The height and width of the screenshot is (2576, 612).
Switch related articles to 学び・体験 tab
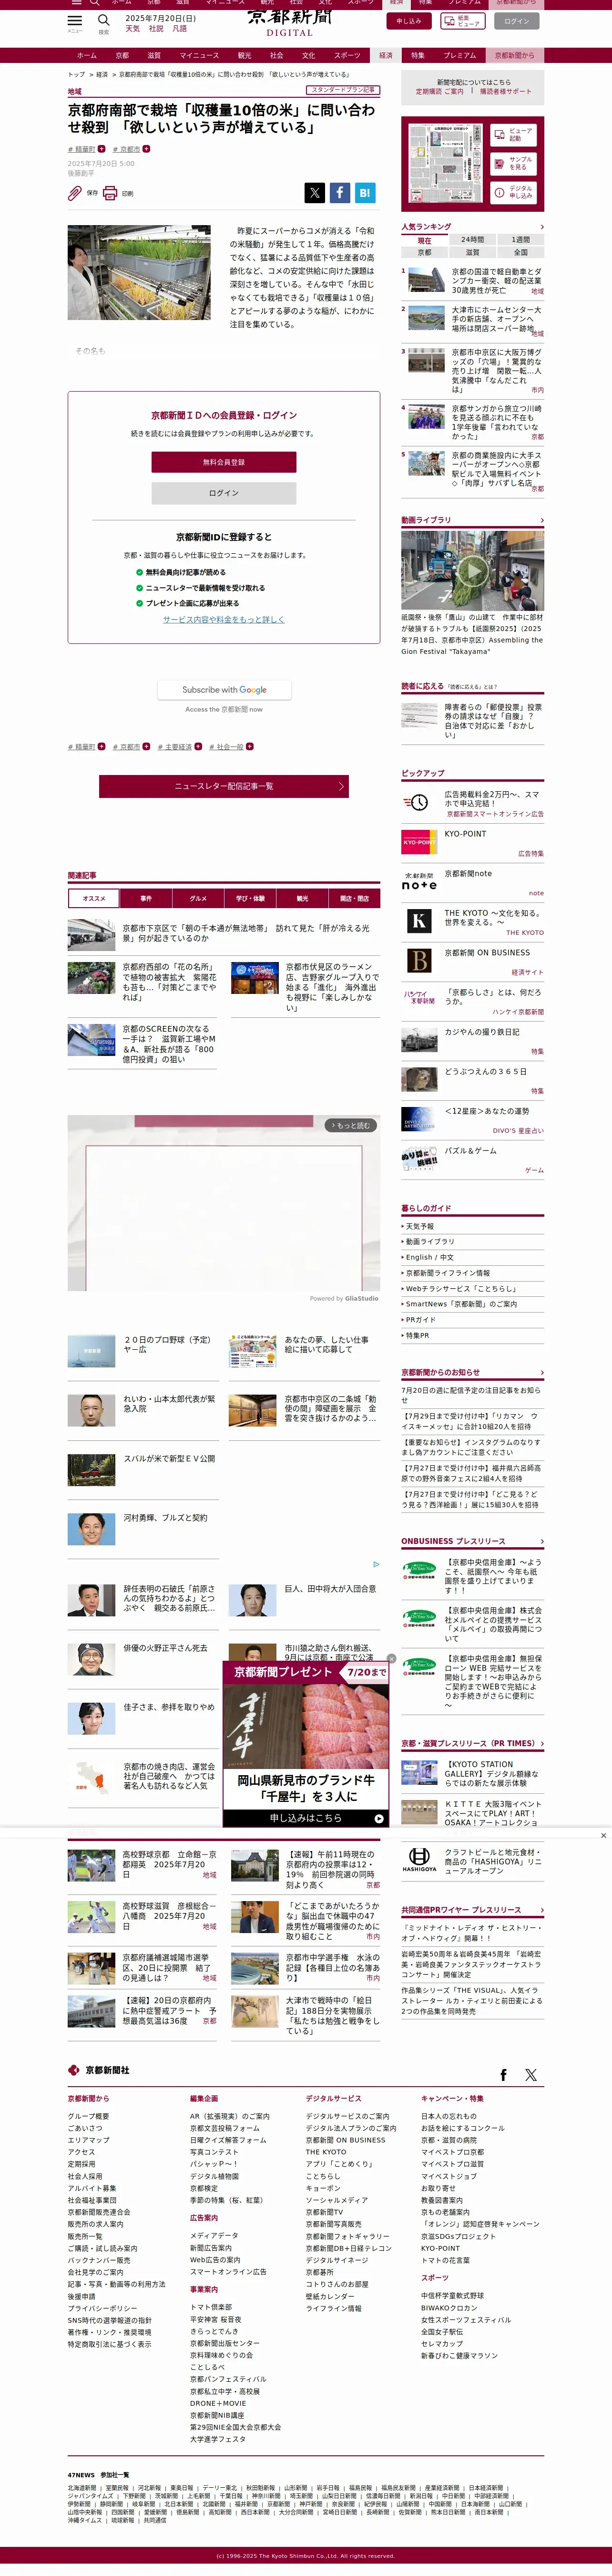250,898
